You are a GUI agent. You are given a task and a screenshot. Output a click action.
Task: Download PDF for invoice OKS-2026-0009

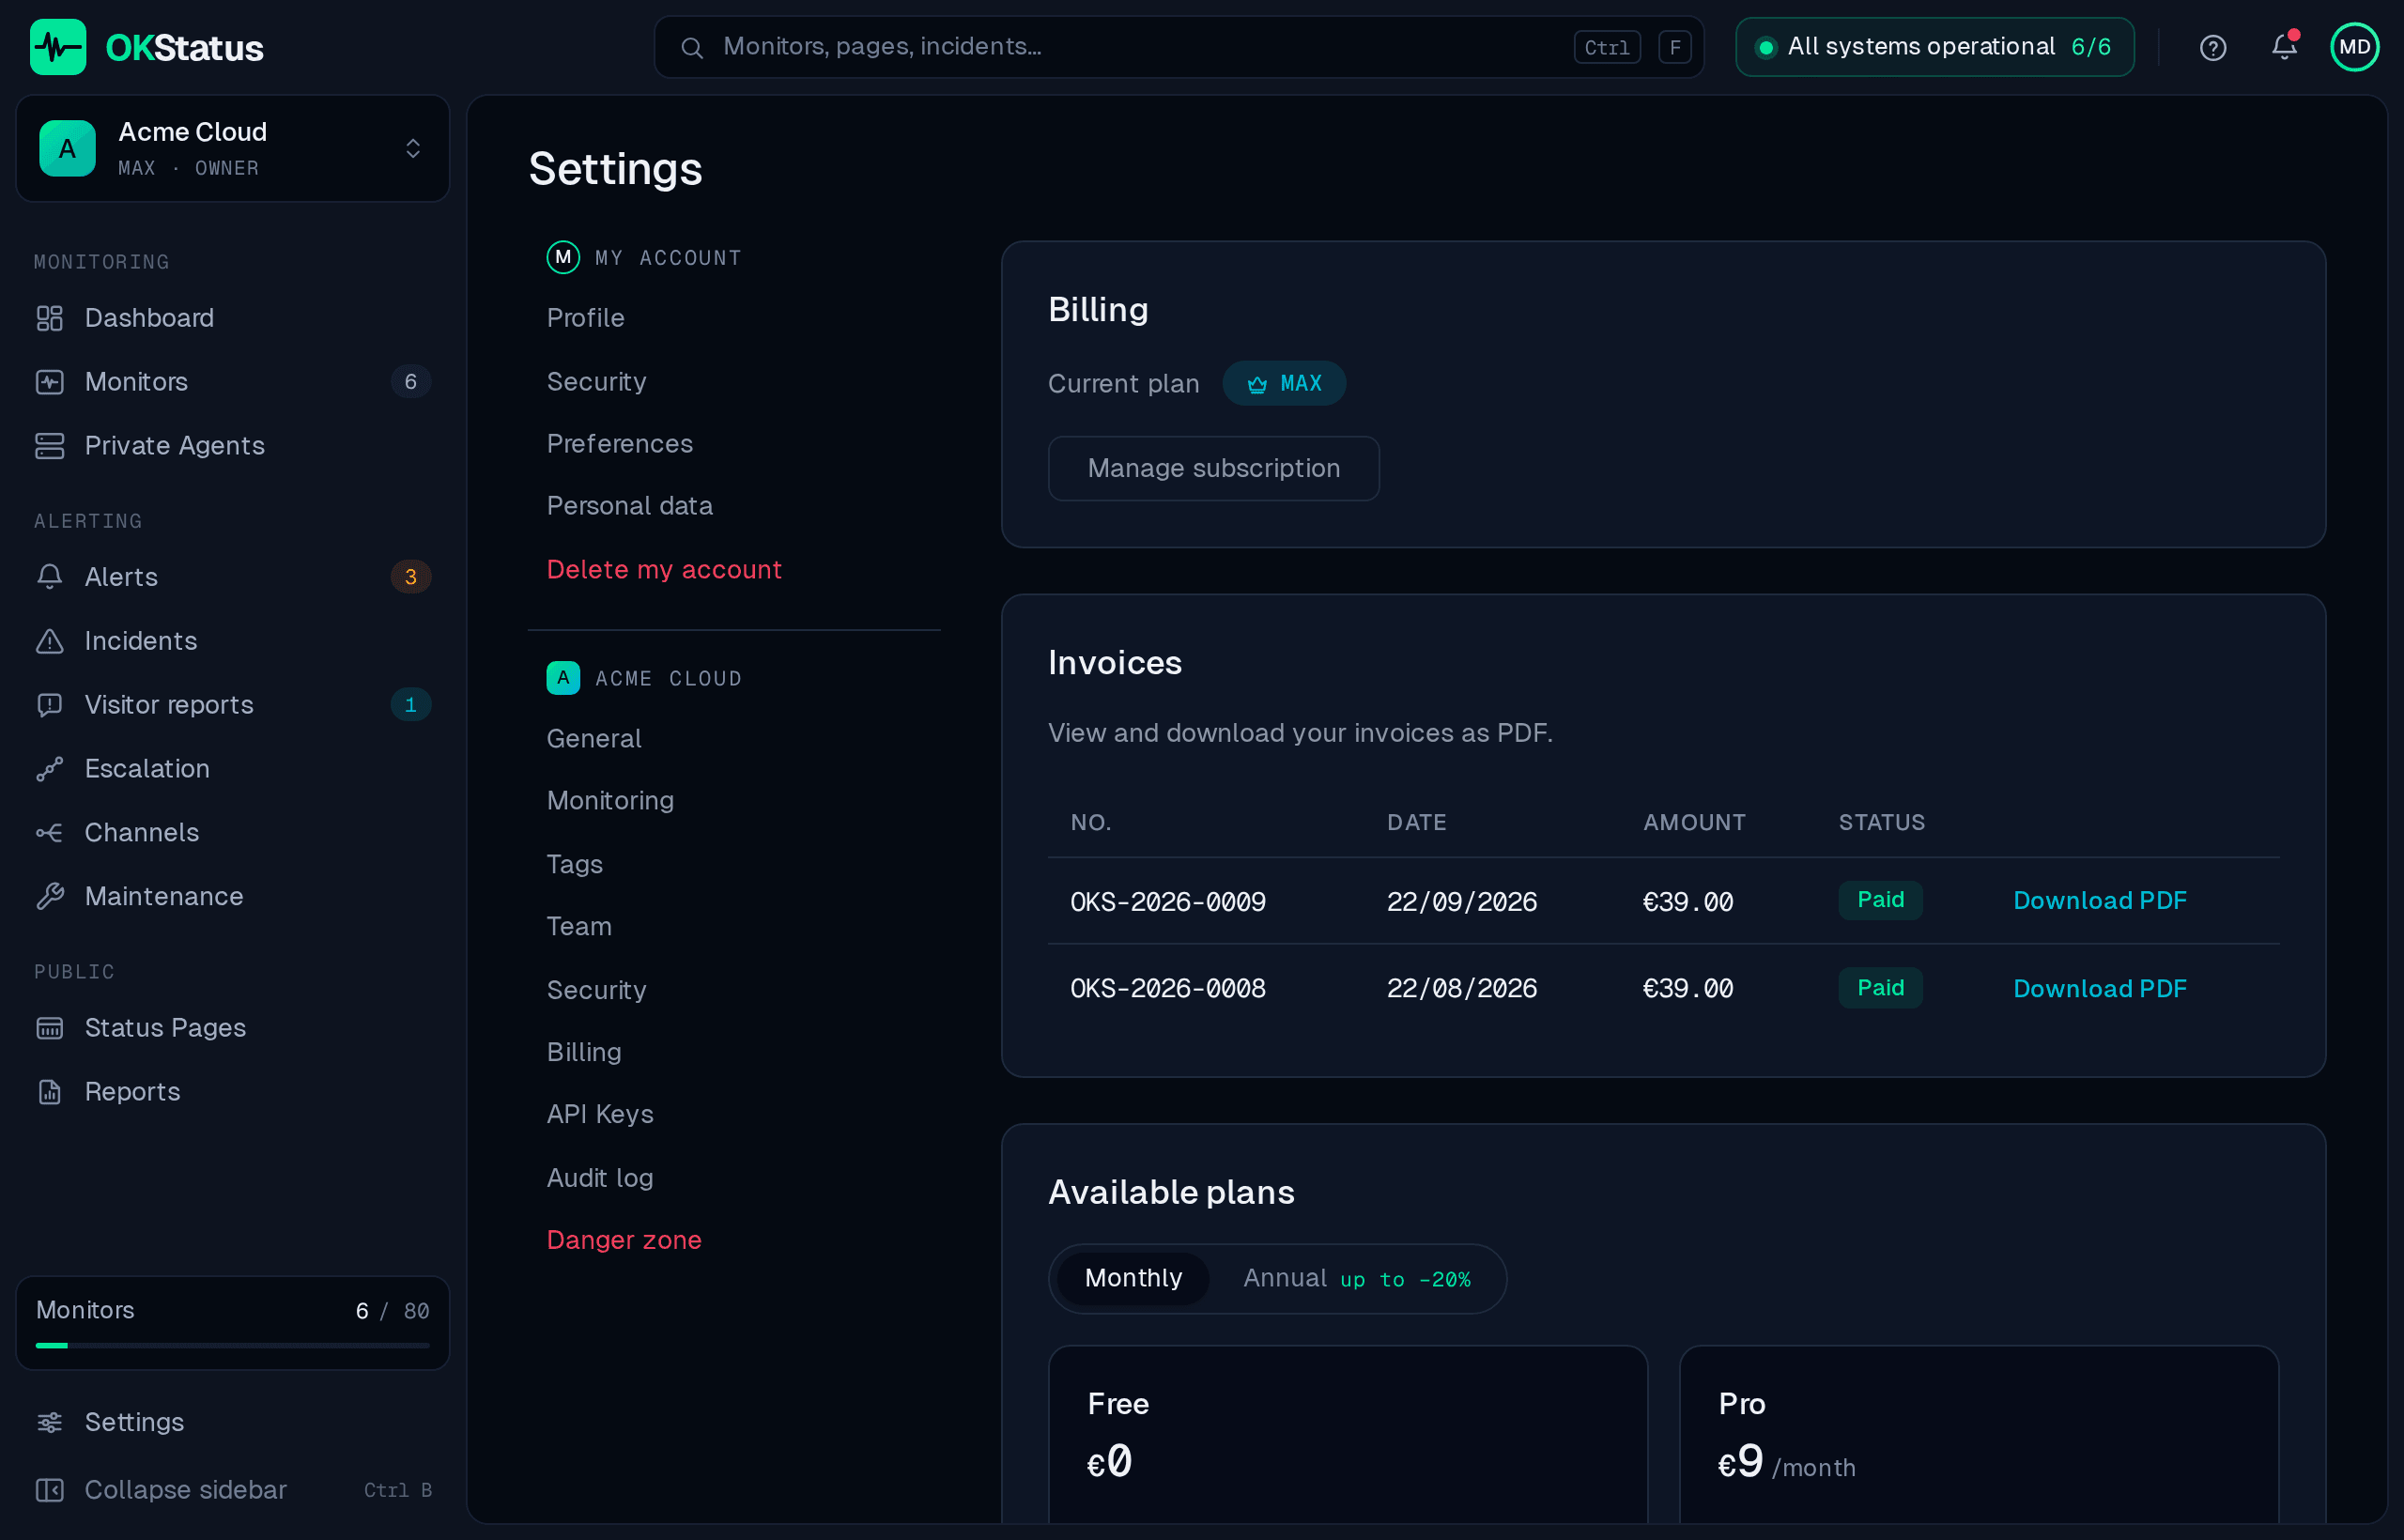point(2099,901)
